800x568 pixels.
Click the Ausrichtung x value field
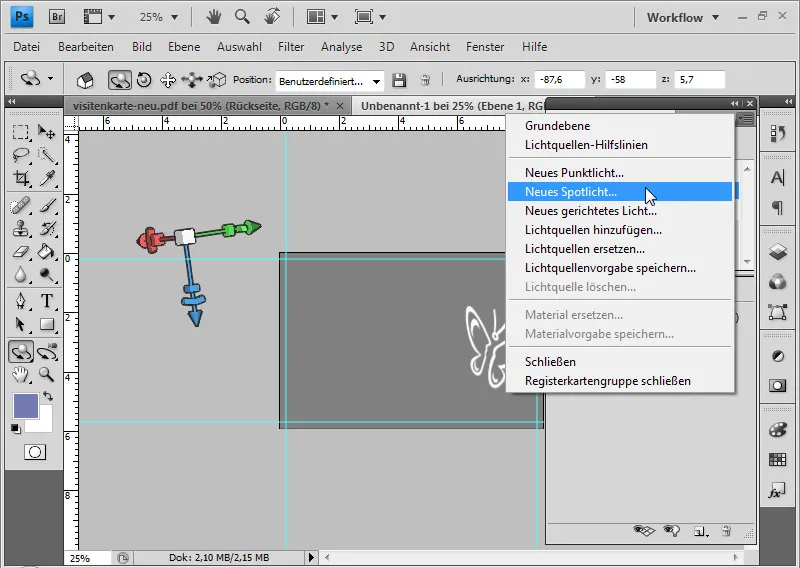coord(559,80)
